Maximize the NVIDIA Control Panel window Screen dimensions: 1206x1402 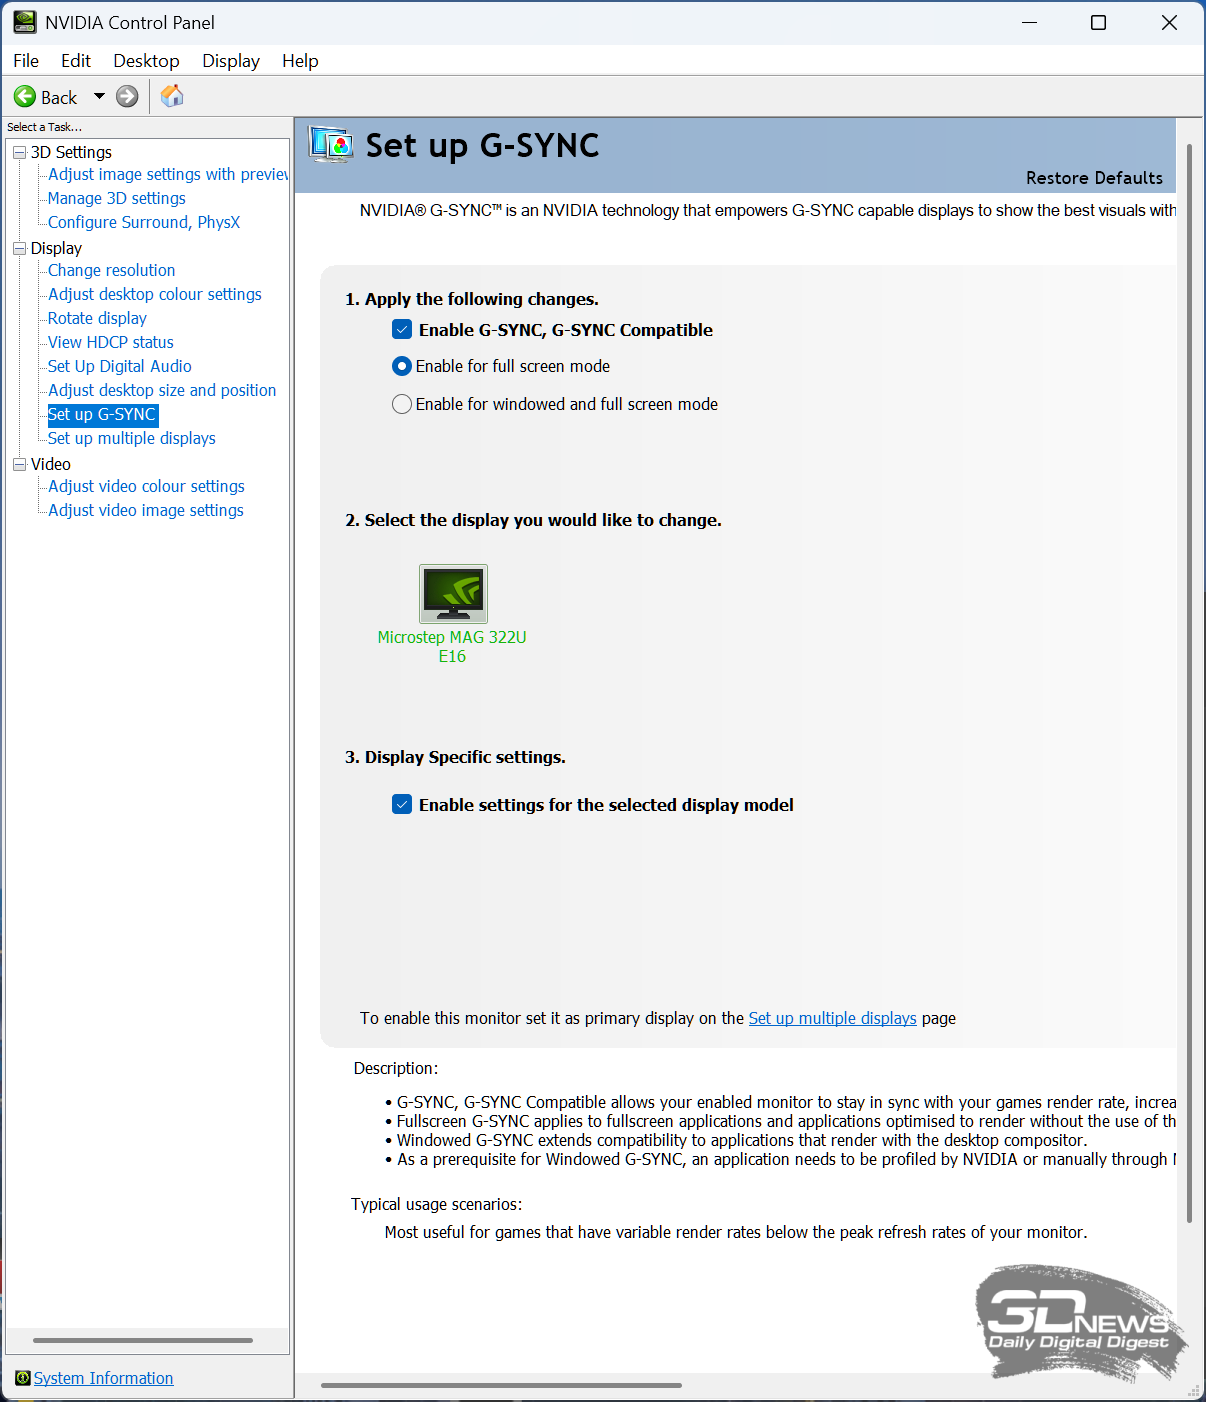point(1098,22)
